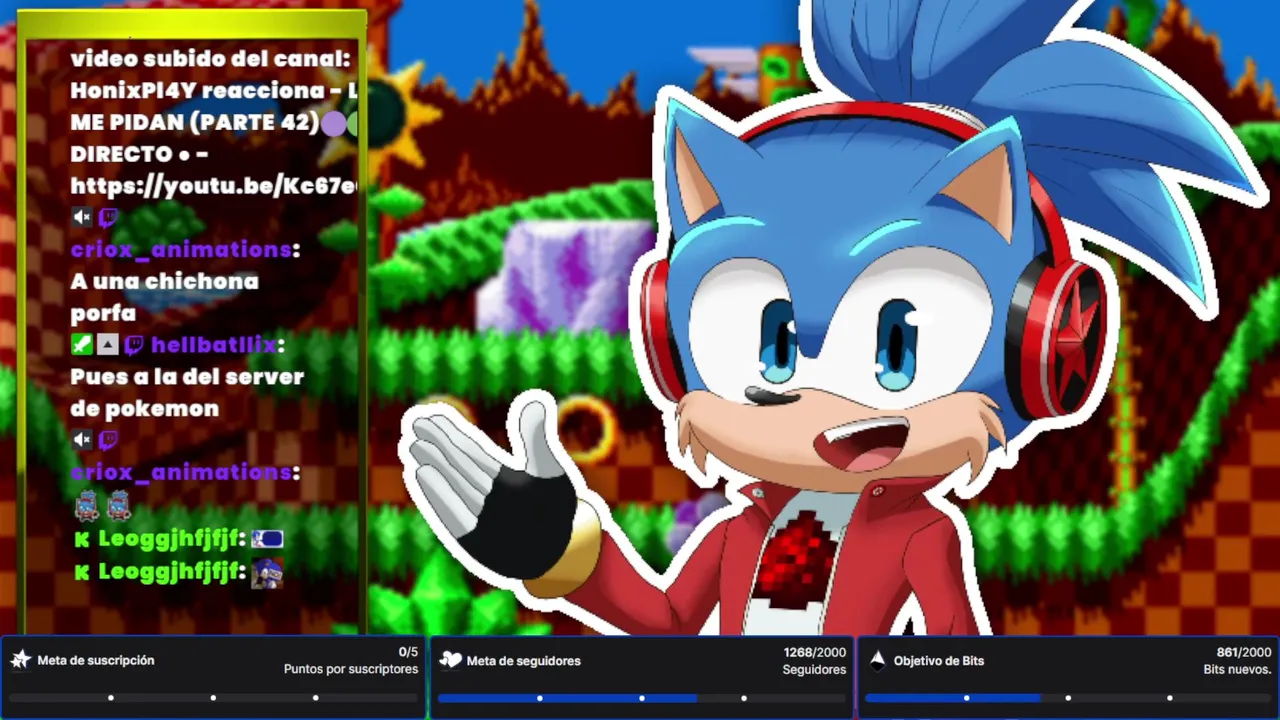Click the 'Bits nuevos.' caption
1280x720 pixels.
(1237, 669)
